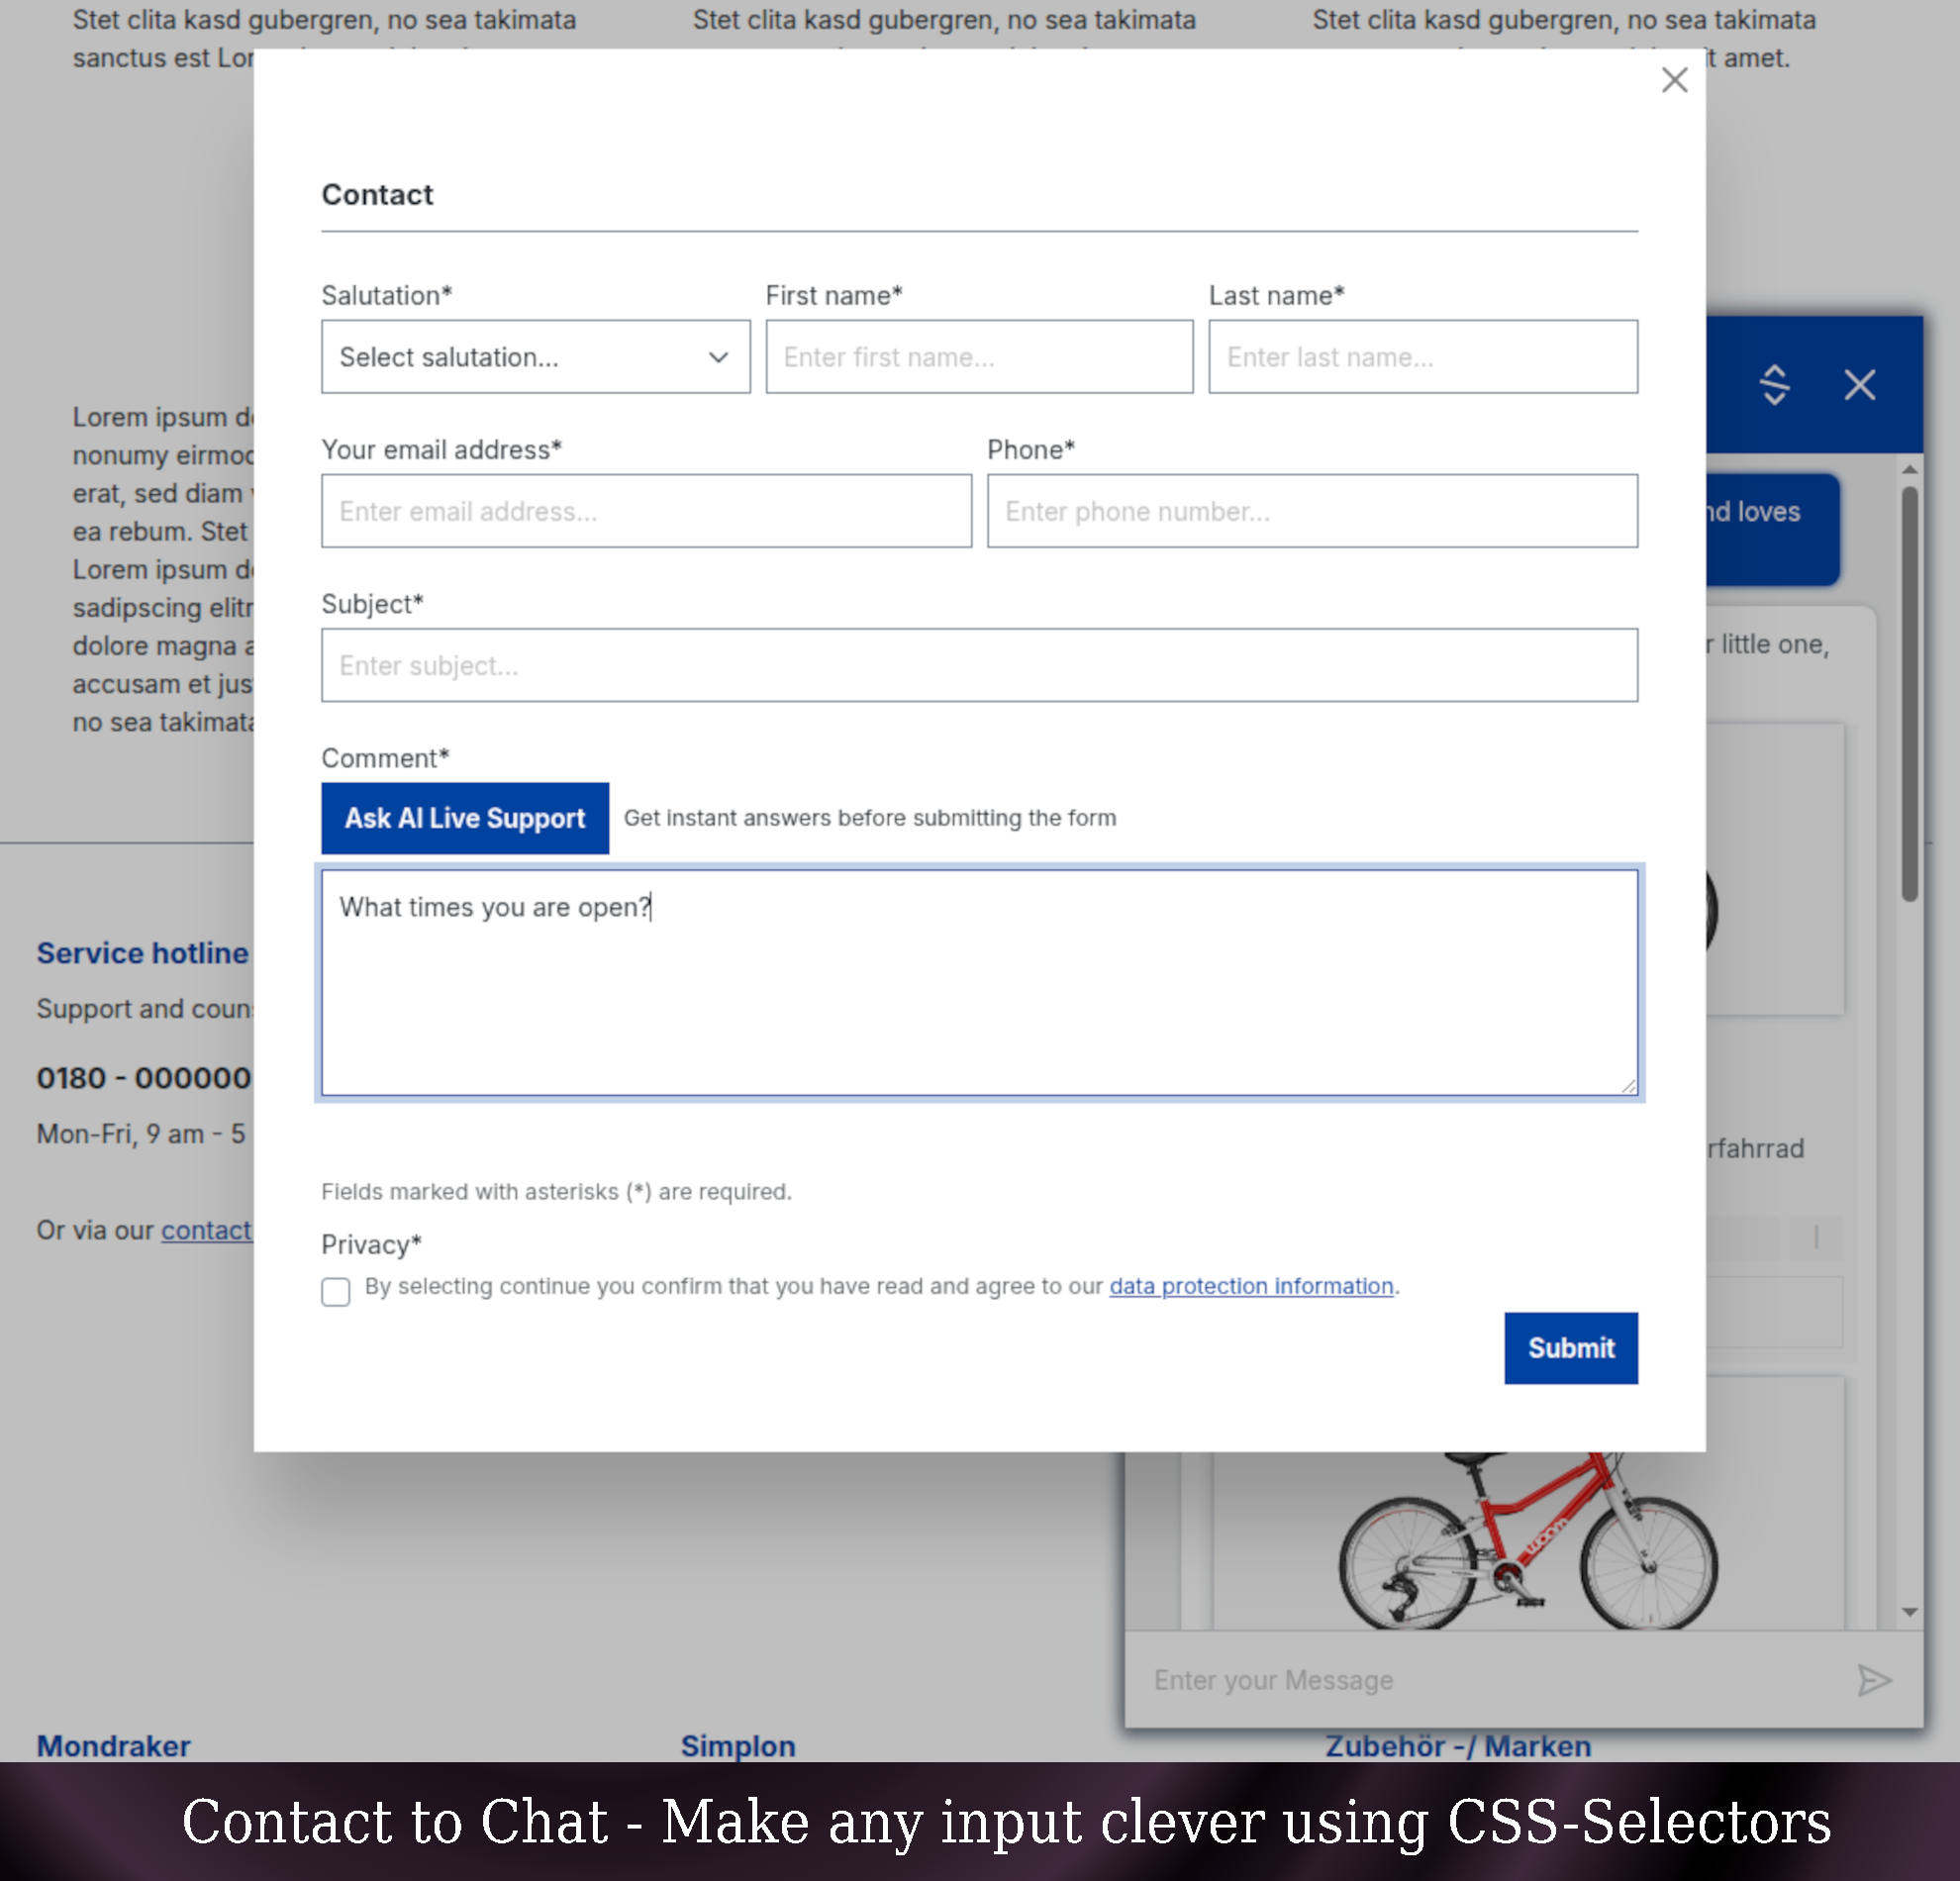Focus the first name input field

click(978, 357)
